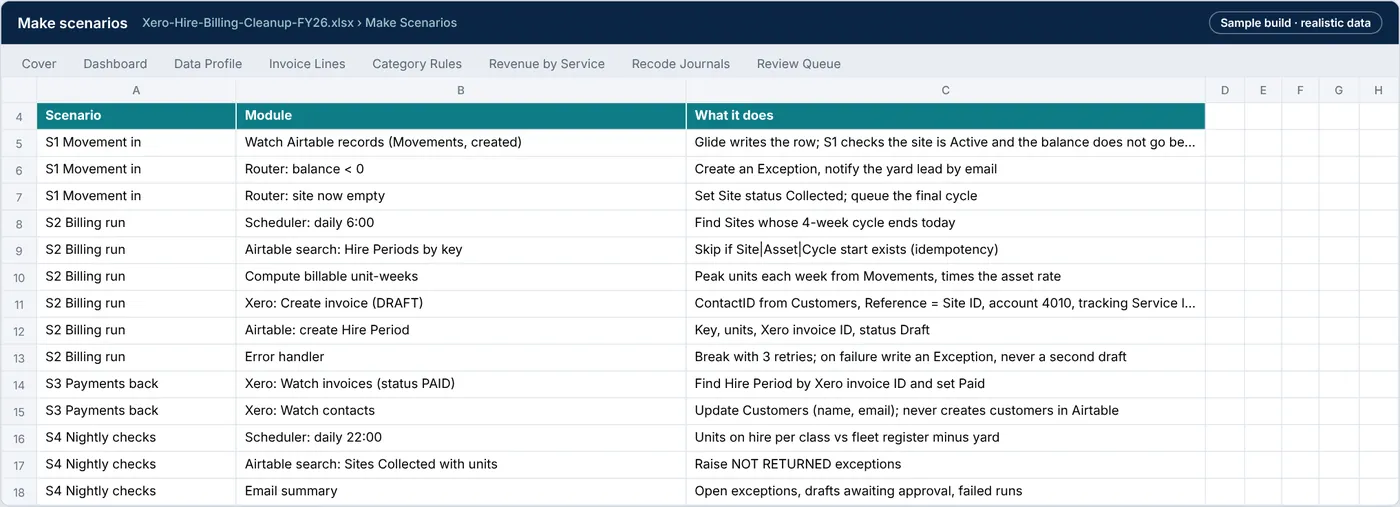
Task: Select cell Airtable search: Hire Periods by key
Action: click(x=461, y=250)
